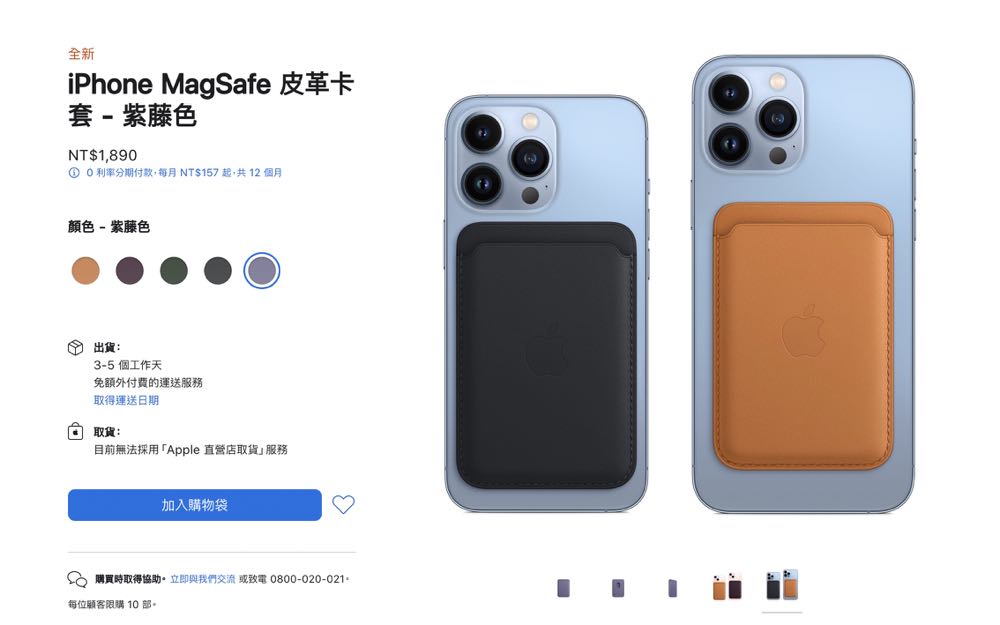
Task: Add item with 加入購物袋 button
Action: (195, 505)
